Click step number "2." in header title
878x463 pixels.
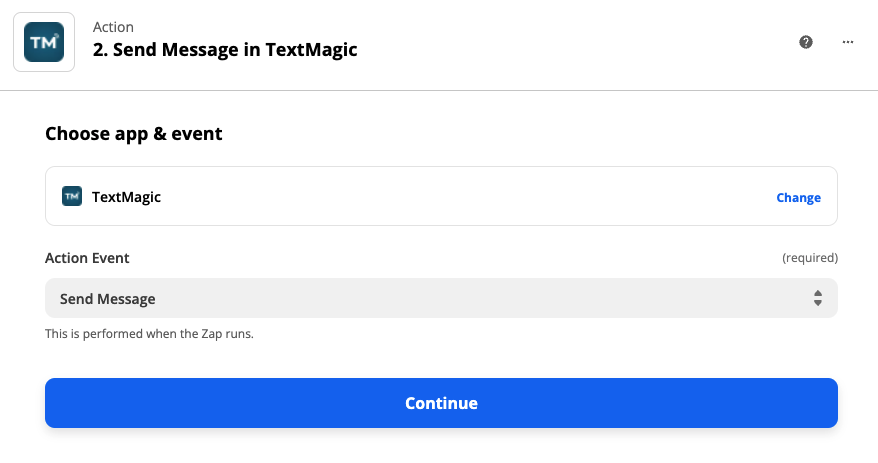[100, 50]
